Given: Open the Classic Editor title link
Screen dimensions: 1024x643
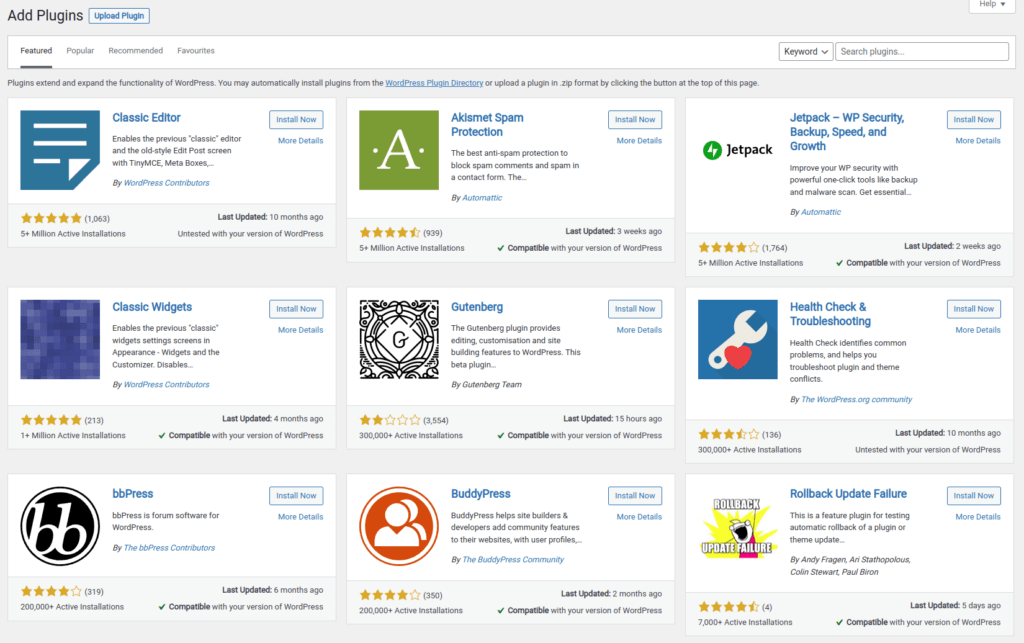Looking at the screenshot, I should pos(146,118).
